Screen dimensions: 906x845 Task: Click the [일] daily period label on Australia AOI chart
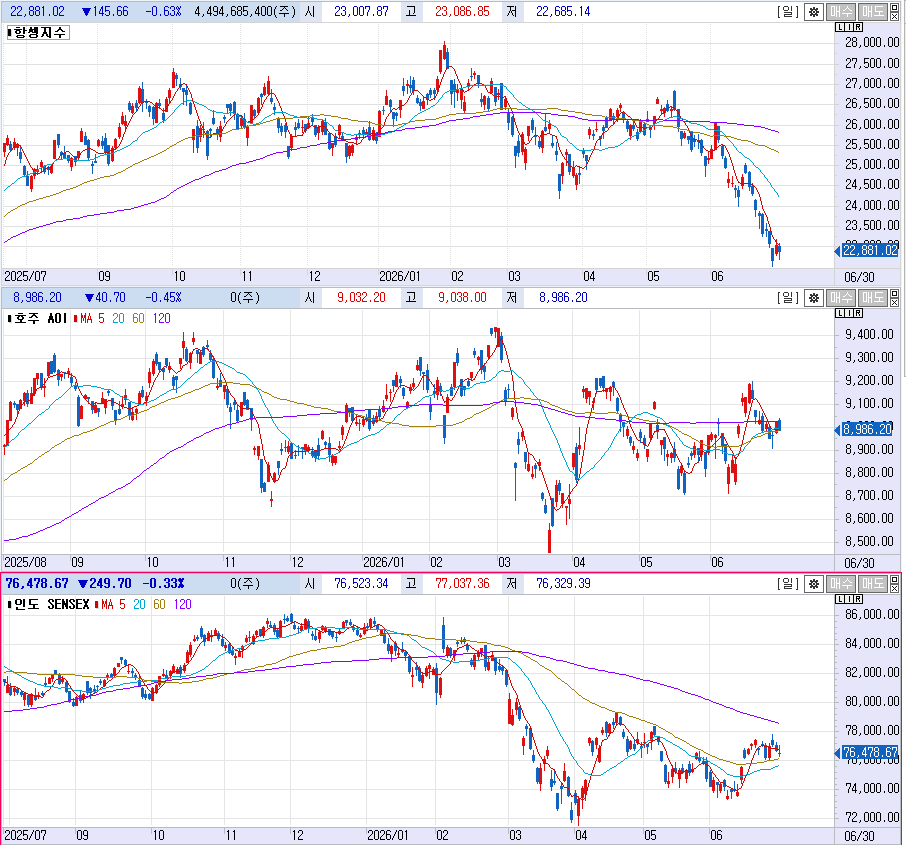(x=788, y=298)
